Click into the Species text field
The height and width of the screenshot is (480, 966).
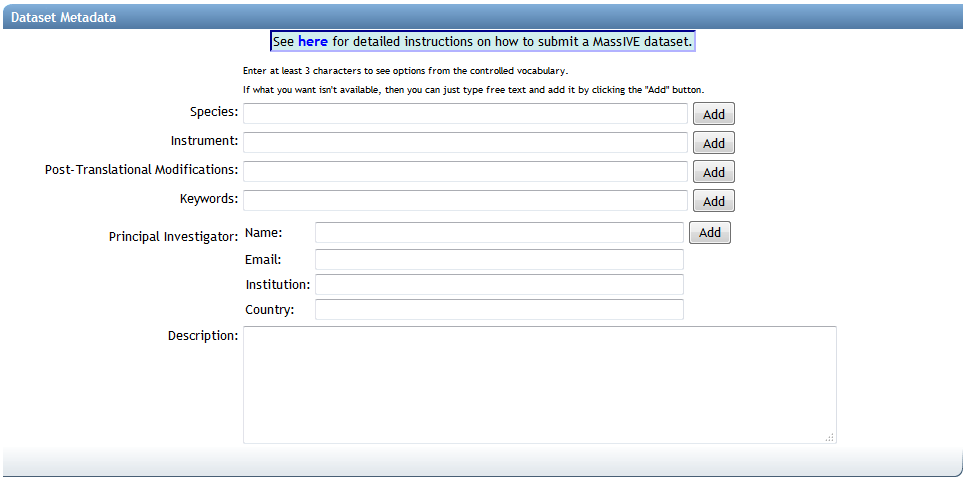(465, 114)
